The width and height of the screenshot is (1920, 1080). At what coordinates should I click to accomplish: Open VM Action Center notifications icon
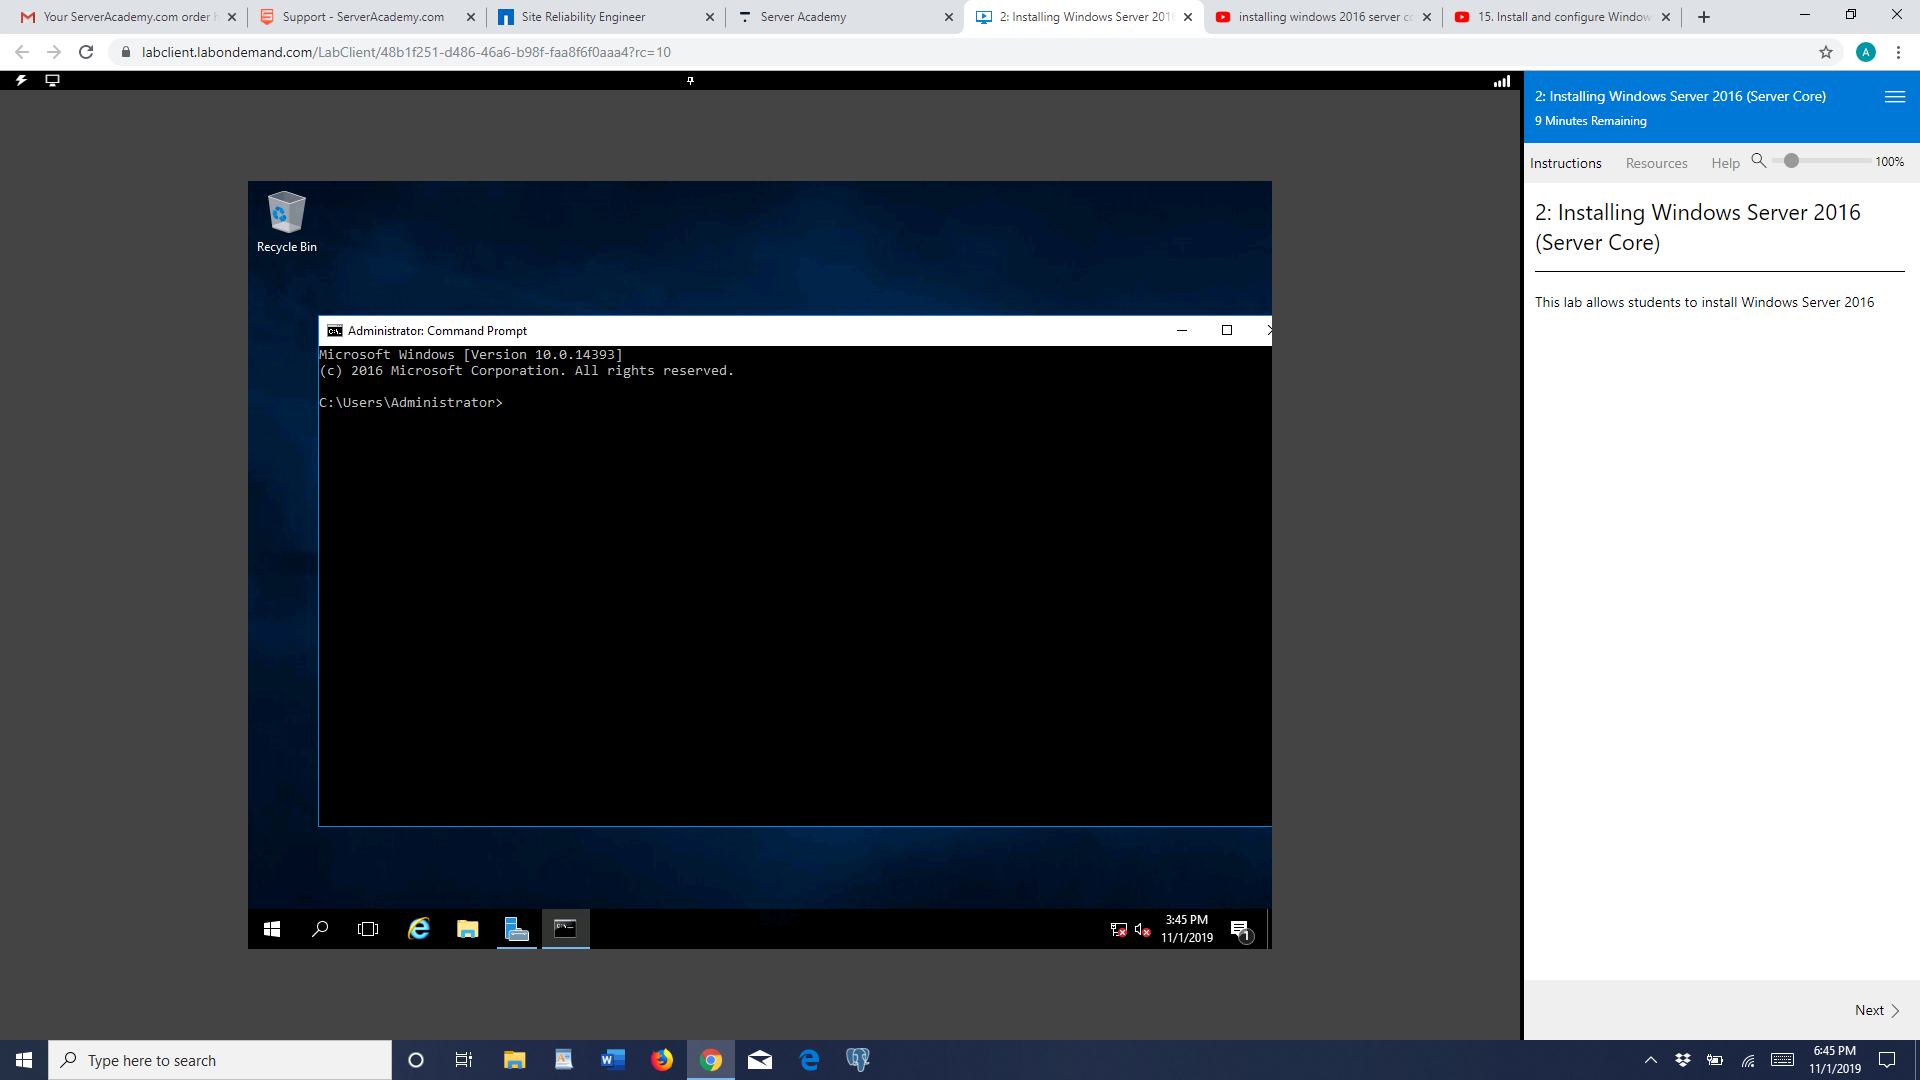(x=1240, y=929)
